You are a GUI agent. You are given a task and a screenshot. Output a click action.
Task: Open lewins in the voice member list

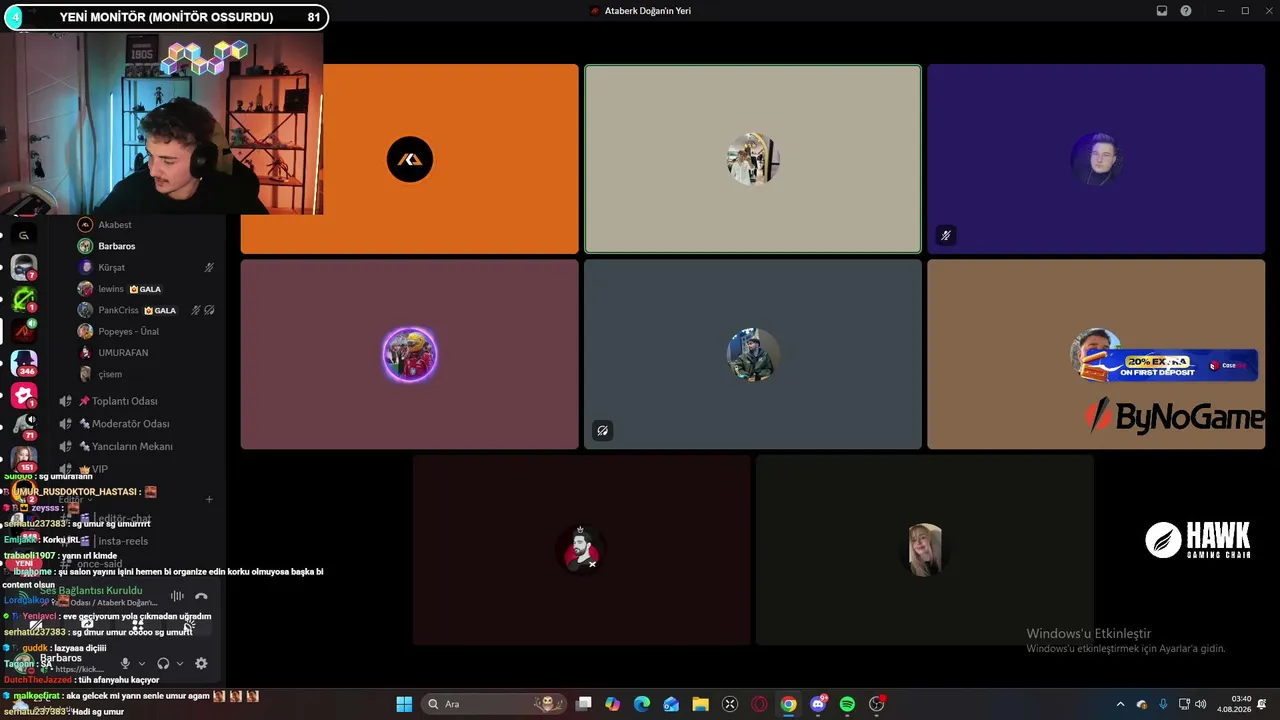[x=147, y=289]
